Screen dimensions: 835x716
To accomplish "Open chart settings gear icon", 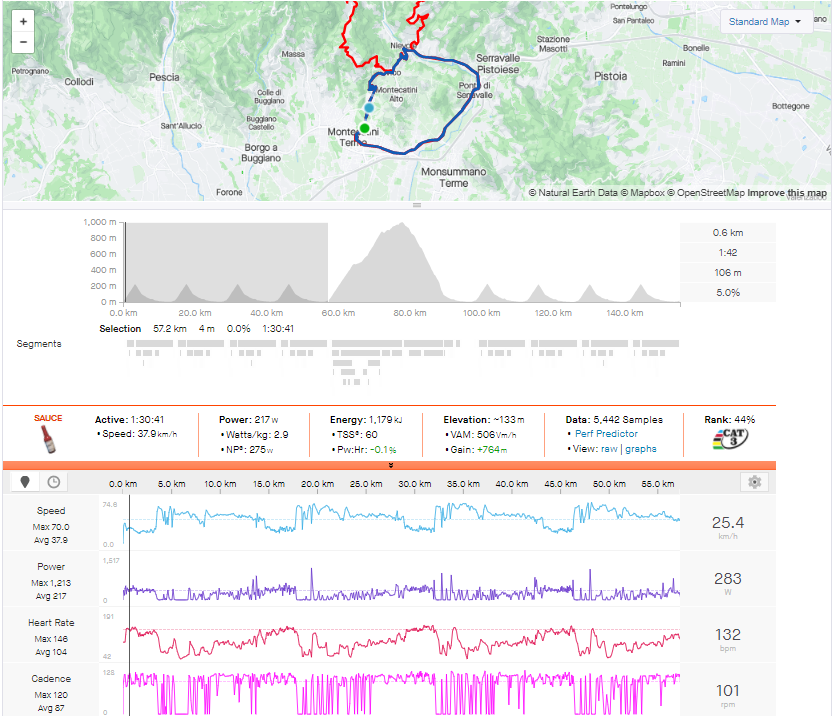I will pyautogui.click(x=755, y=482).
